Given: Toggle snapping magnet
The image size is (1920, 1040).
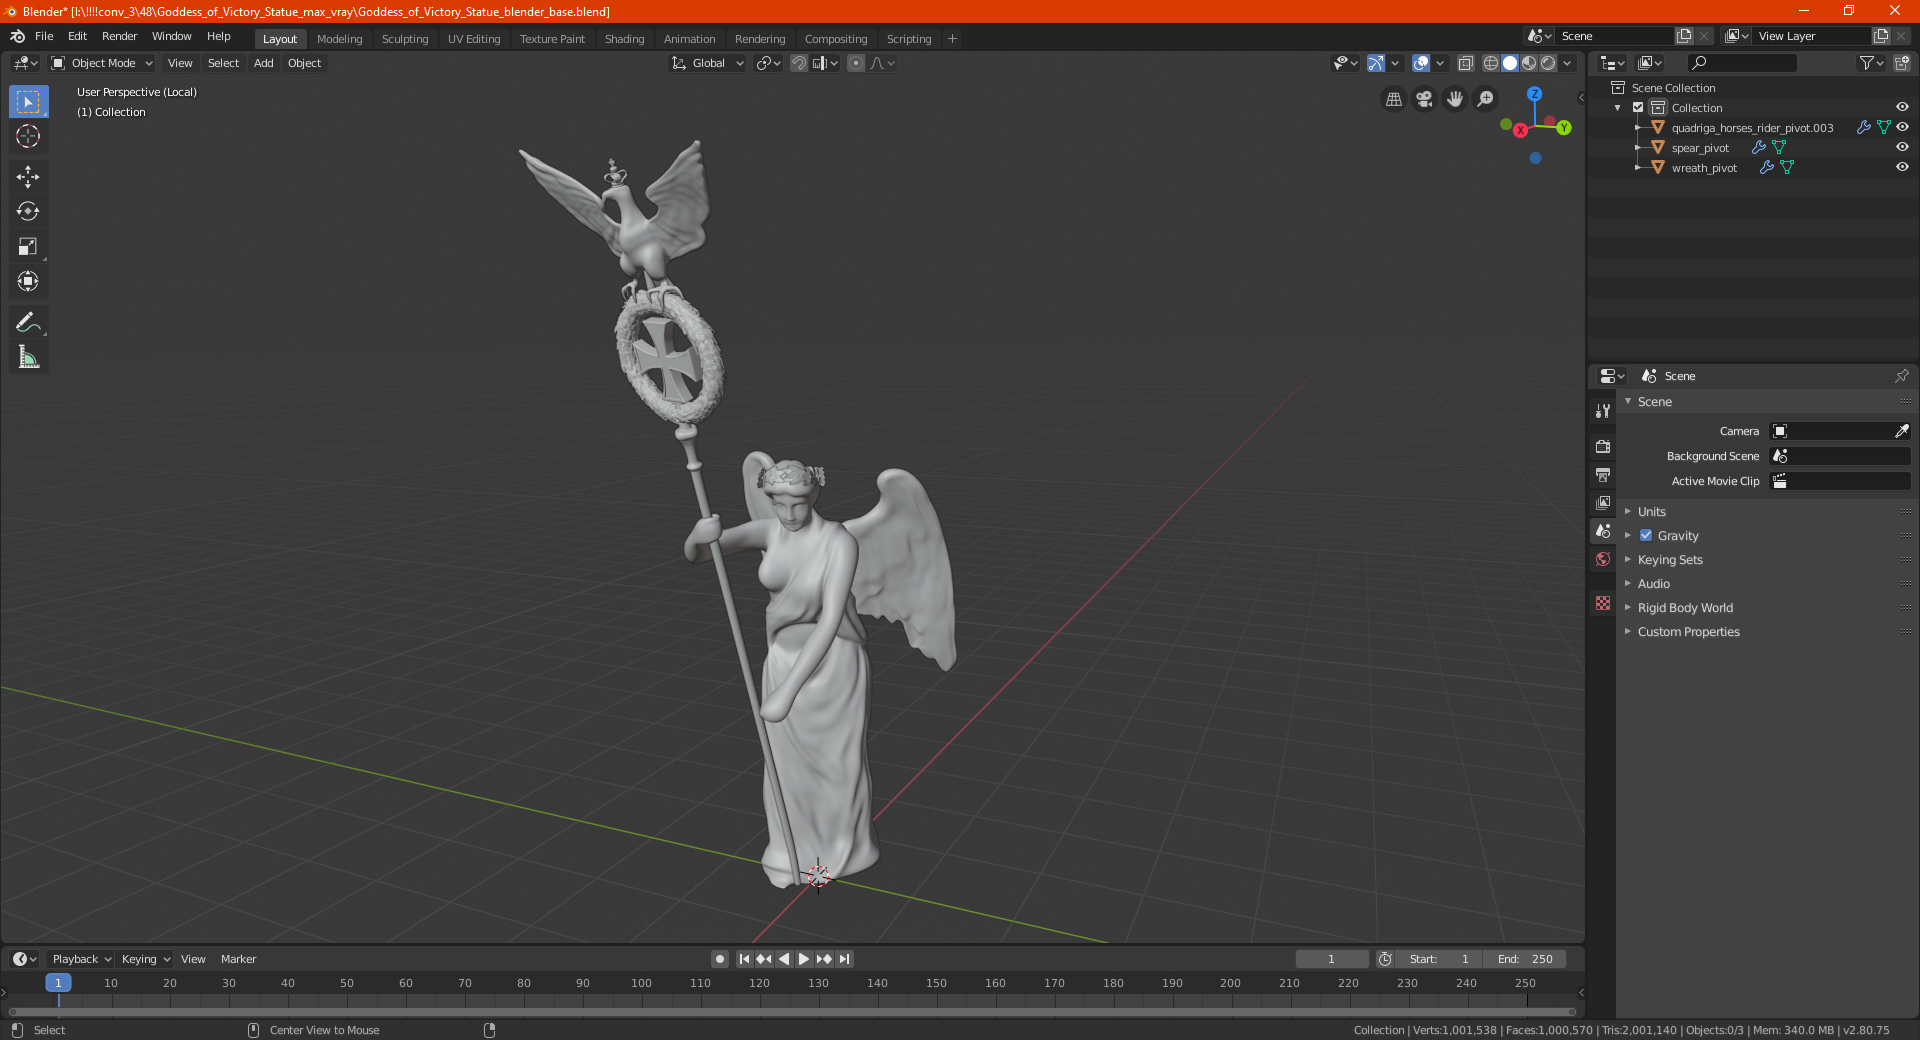Looking at the screenshot, I should 799,63.
